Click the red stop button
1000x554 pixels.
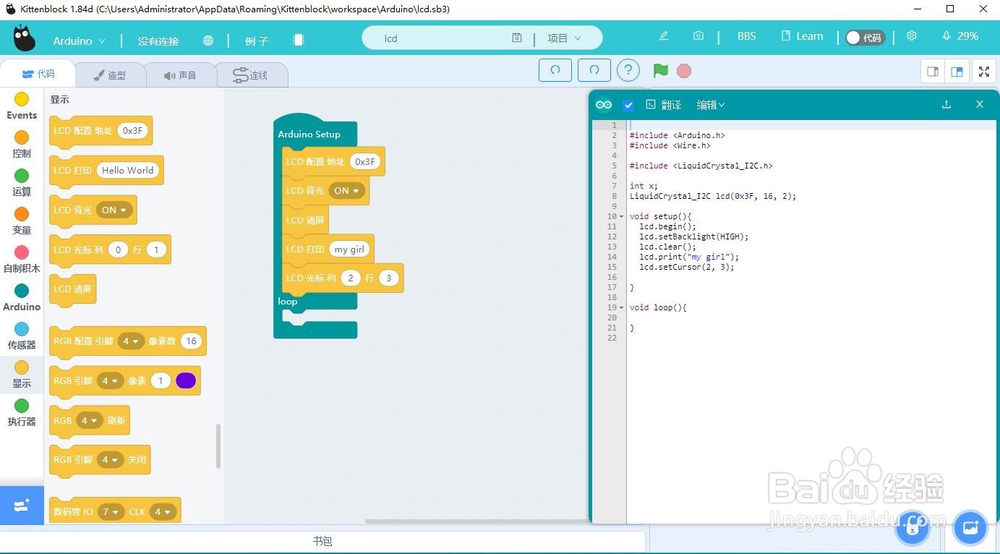tap(684, 71)
